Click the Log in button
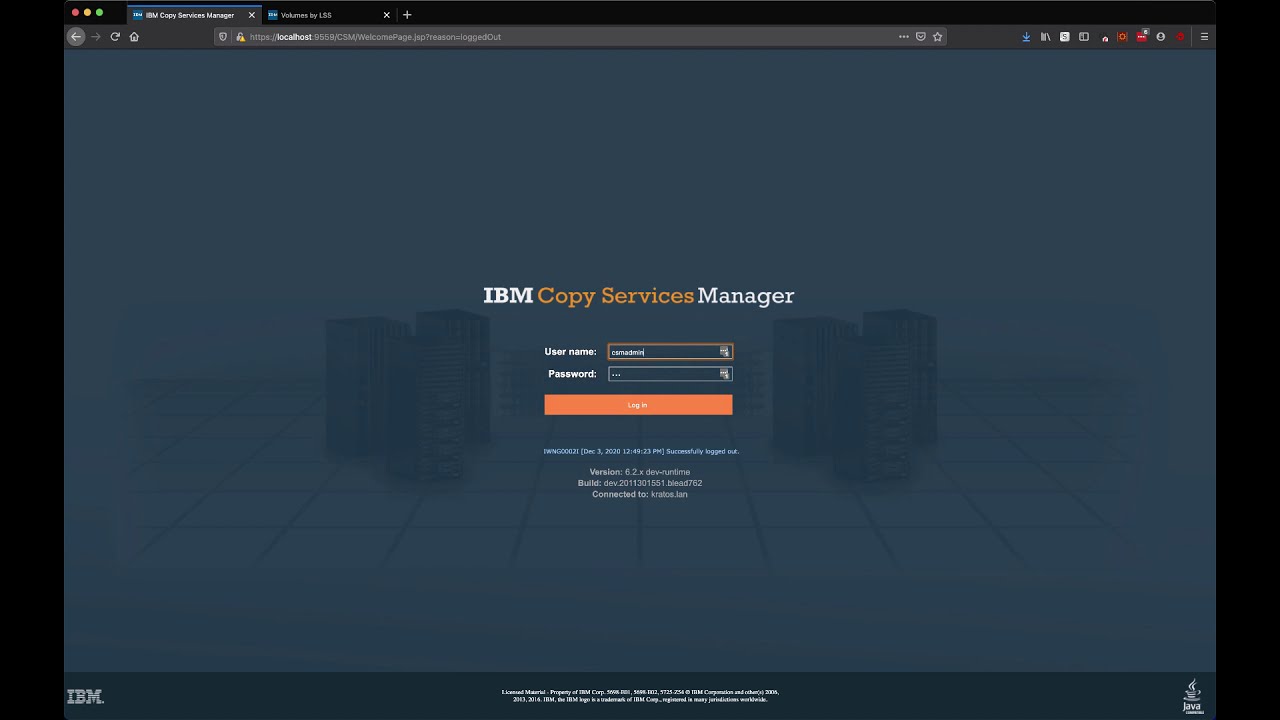 638,405
